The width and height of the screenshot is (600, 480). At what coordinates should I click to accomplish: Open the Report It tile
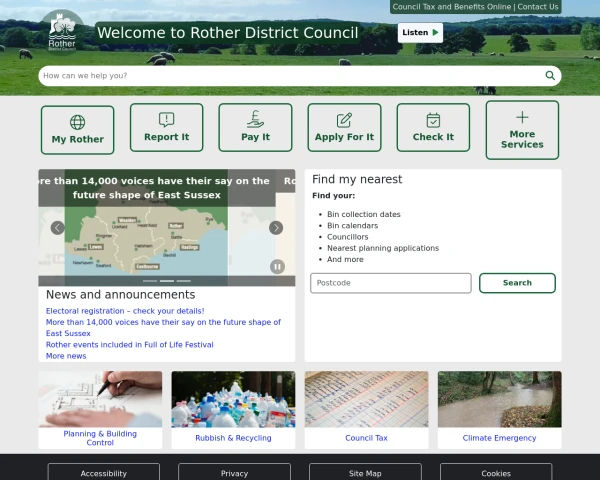point(166,128)
